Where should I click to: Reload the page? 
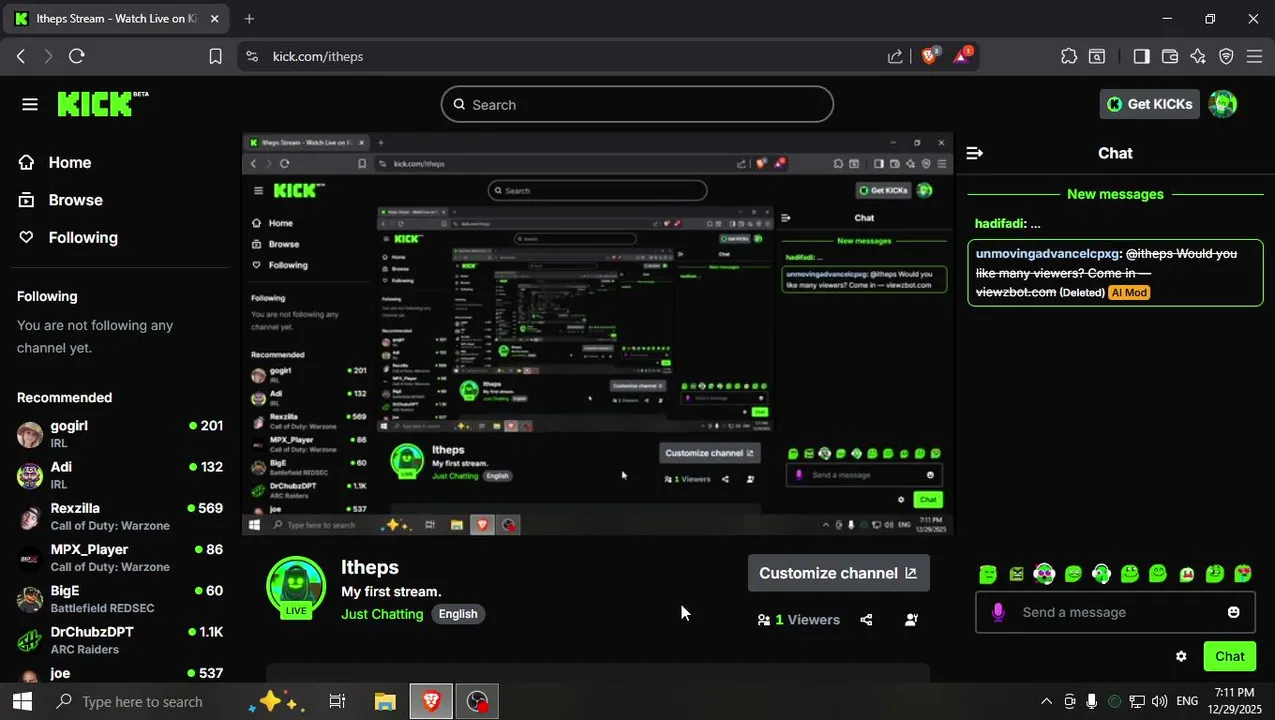pos(76,56)
